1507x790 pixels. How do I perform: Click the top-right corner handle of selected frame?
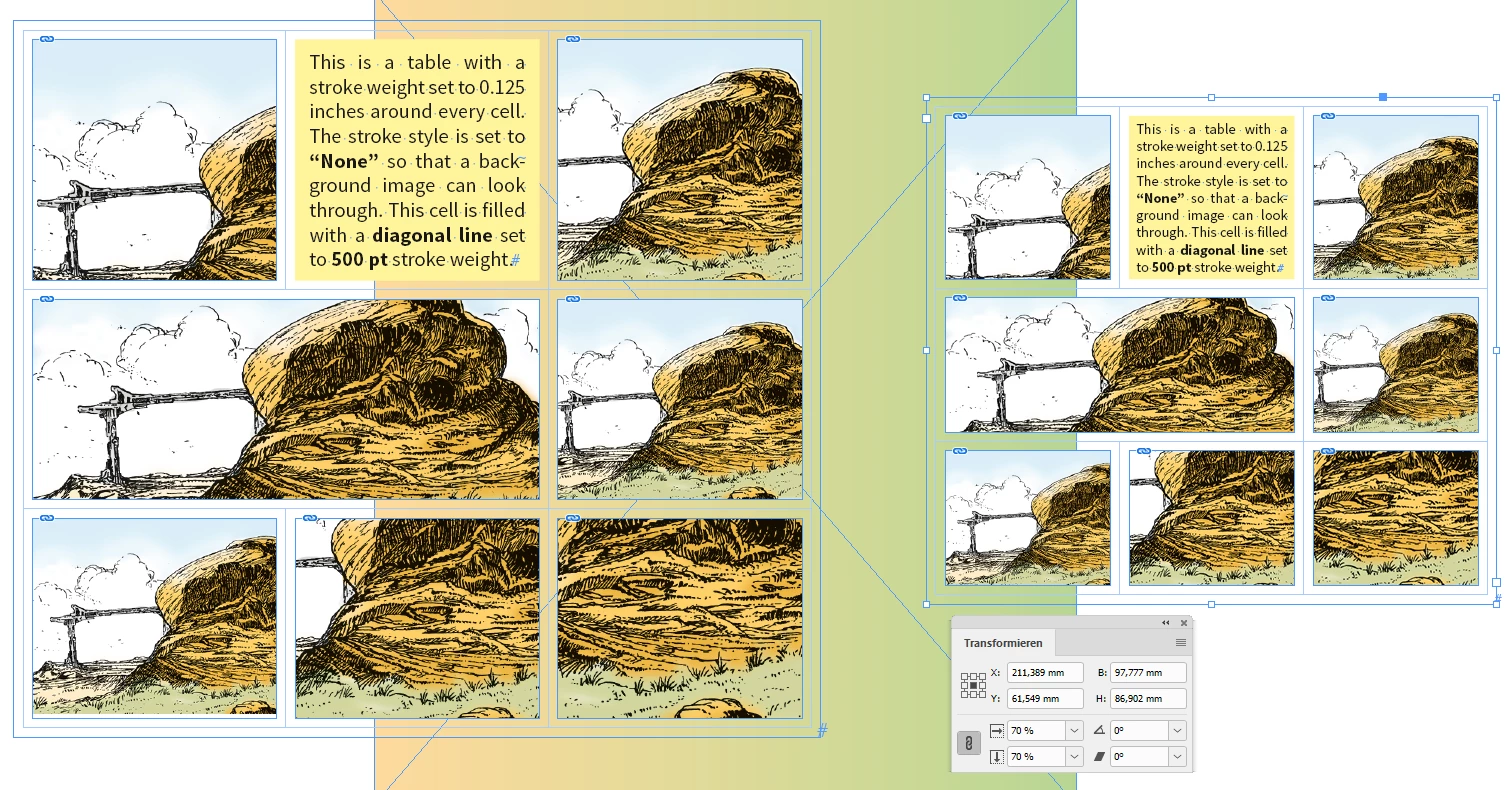1497,97
